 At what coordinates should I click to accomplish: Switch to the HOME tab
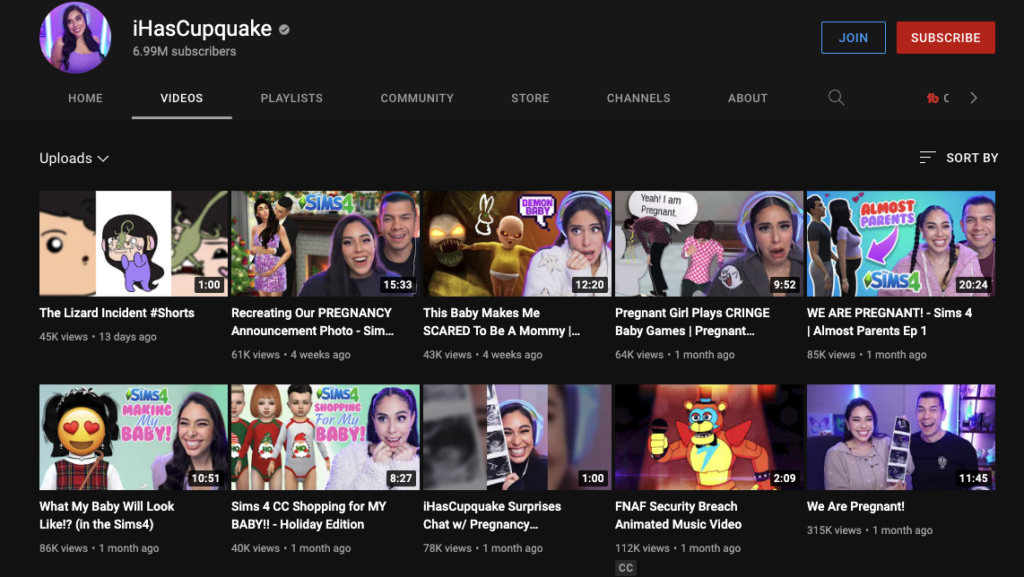(x=86, y=98)
